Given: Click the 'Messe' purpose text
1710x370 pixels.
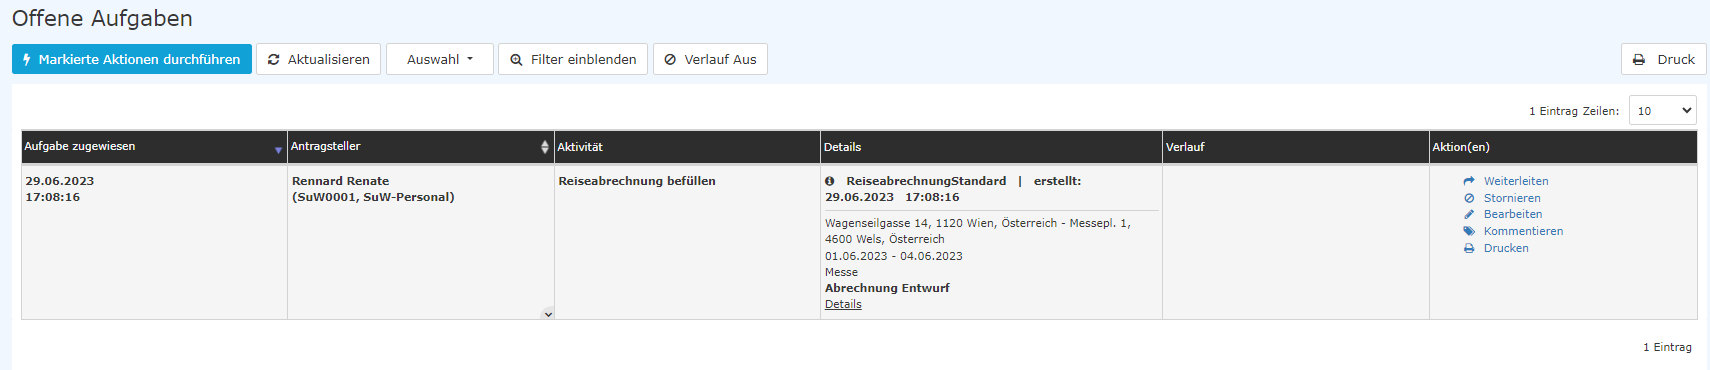Looking at the screenshot, I should point(841,272).
